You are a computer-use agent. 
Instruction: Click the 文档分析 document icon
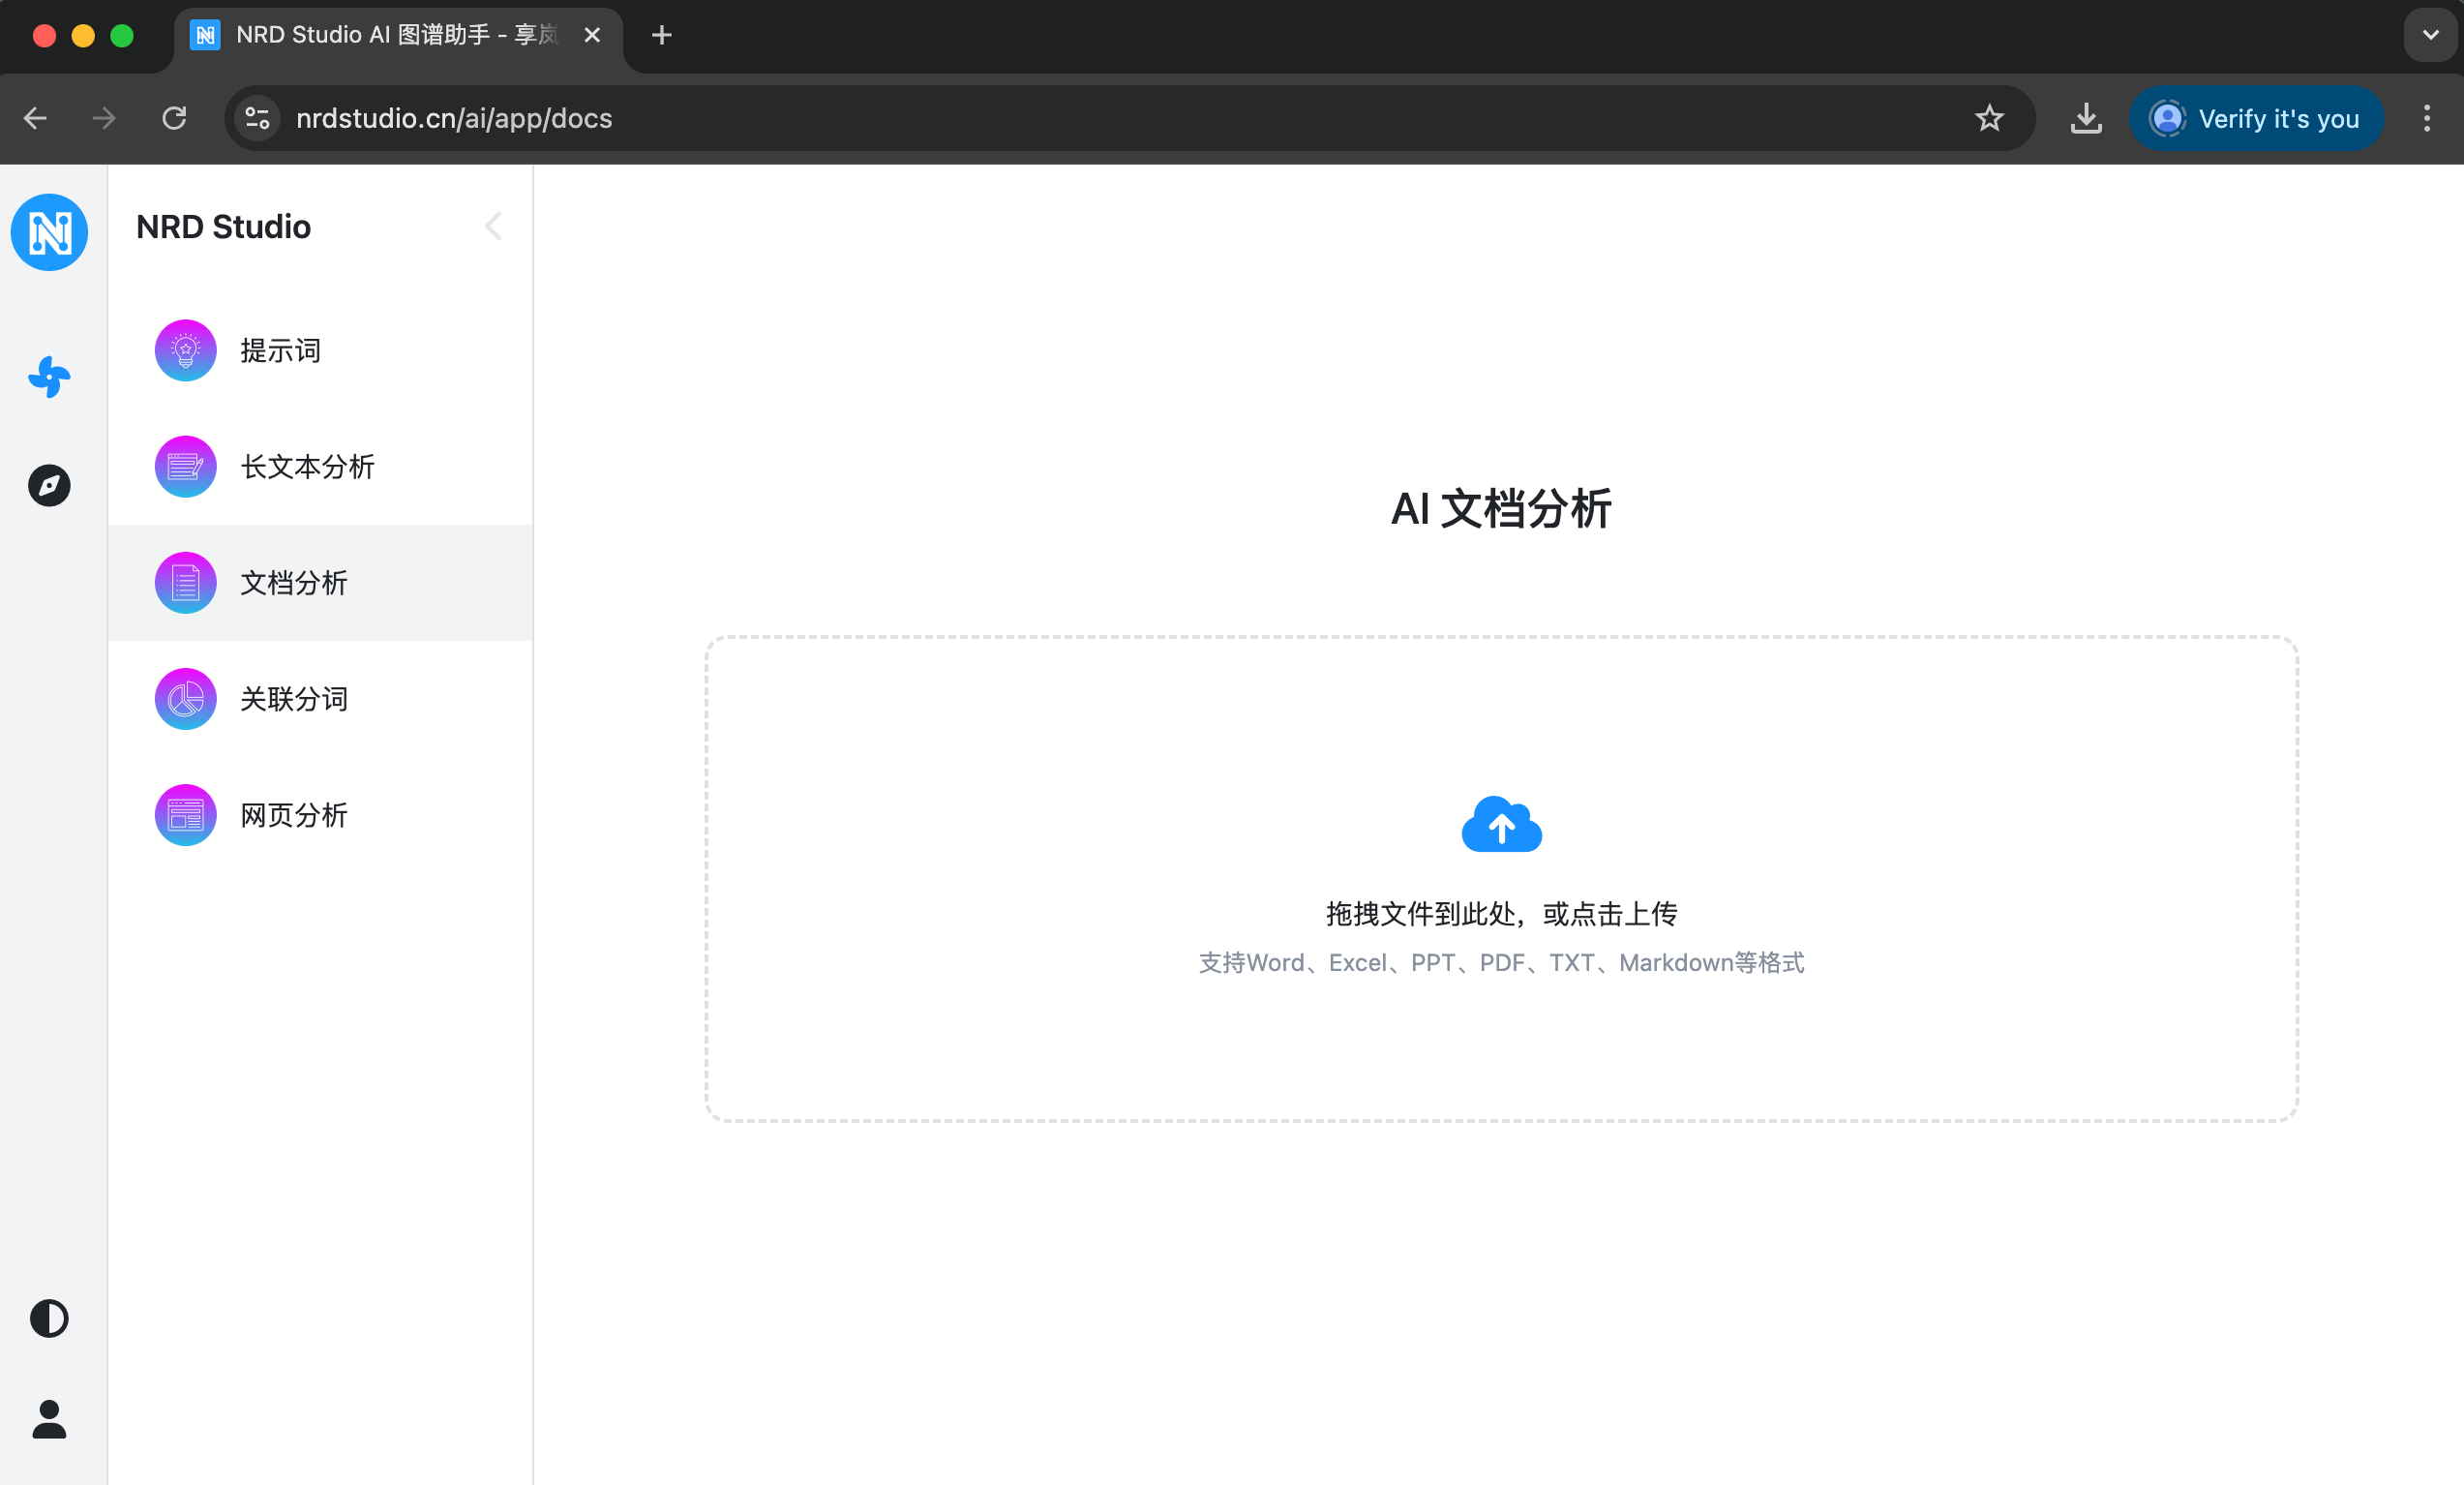pyautogui.click(x=186, y=583)
